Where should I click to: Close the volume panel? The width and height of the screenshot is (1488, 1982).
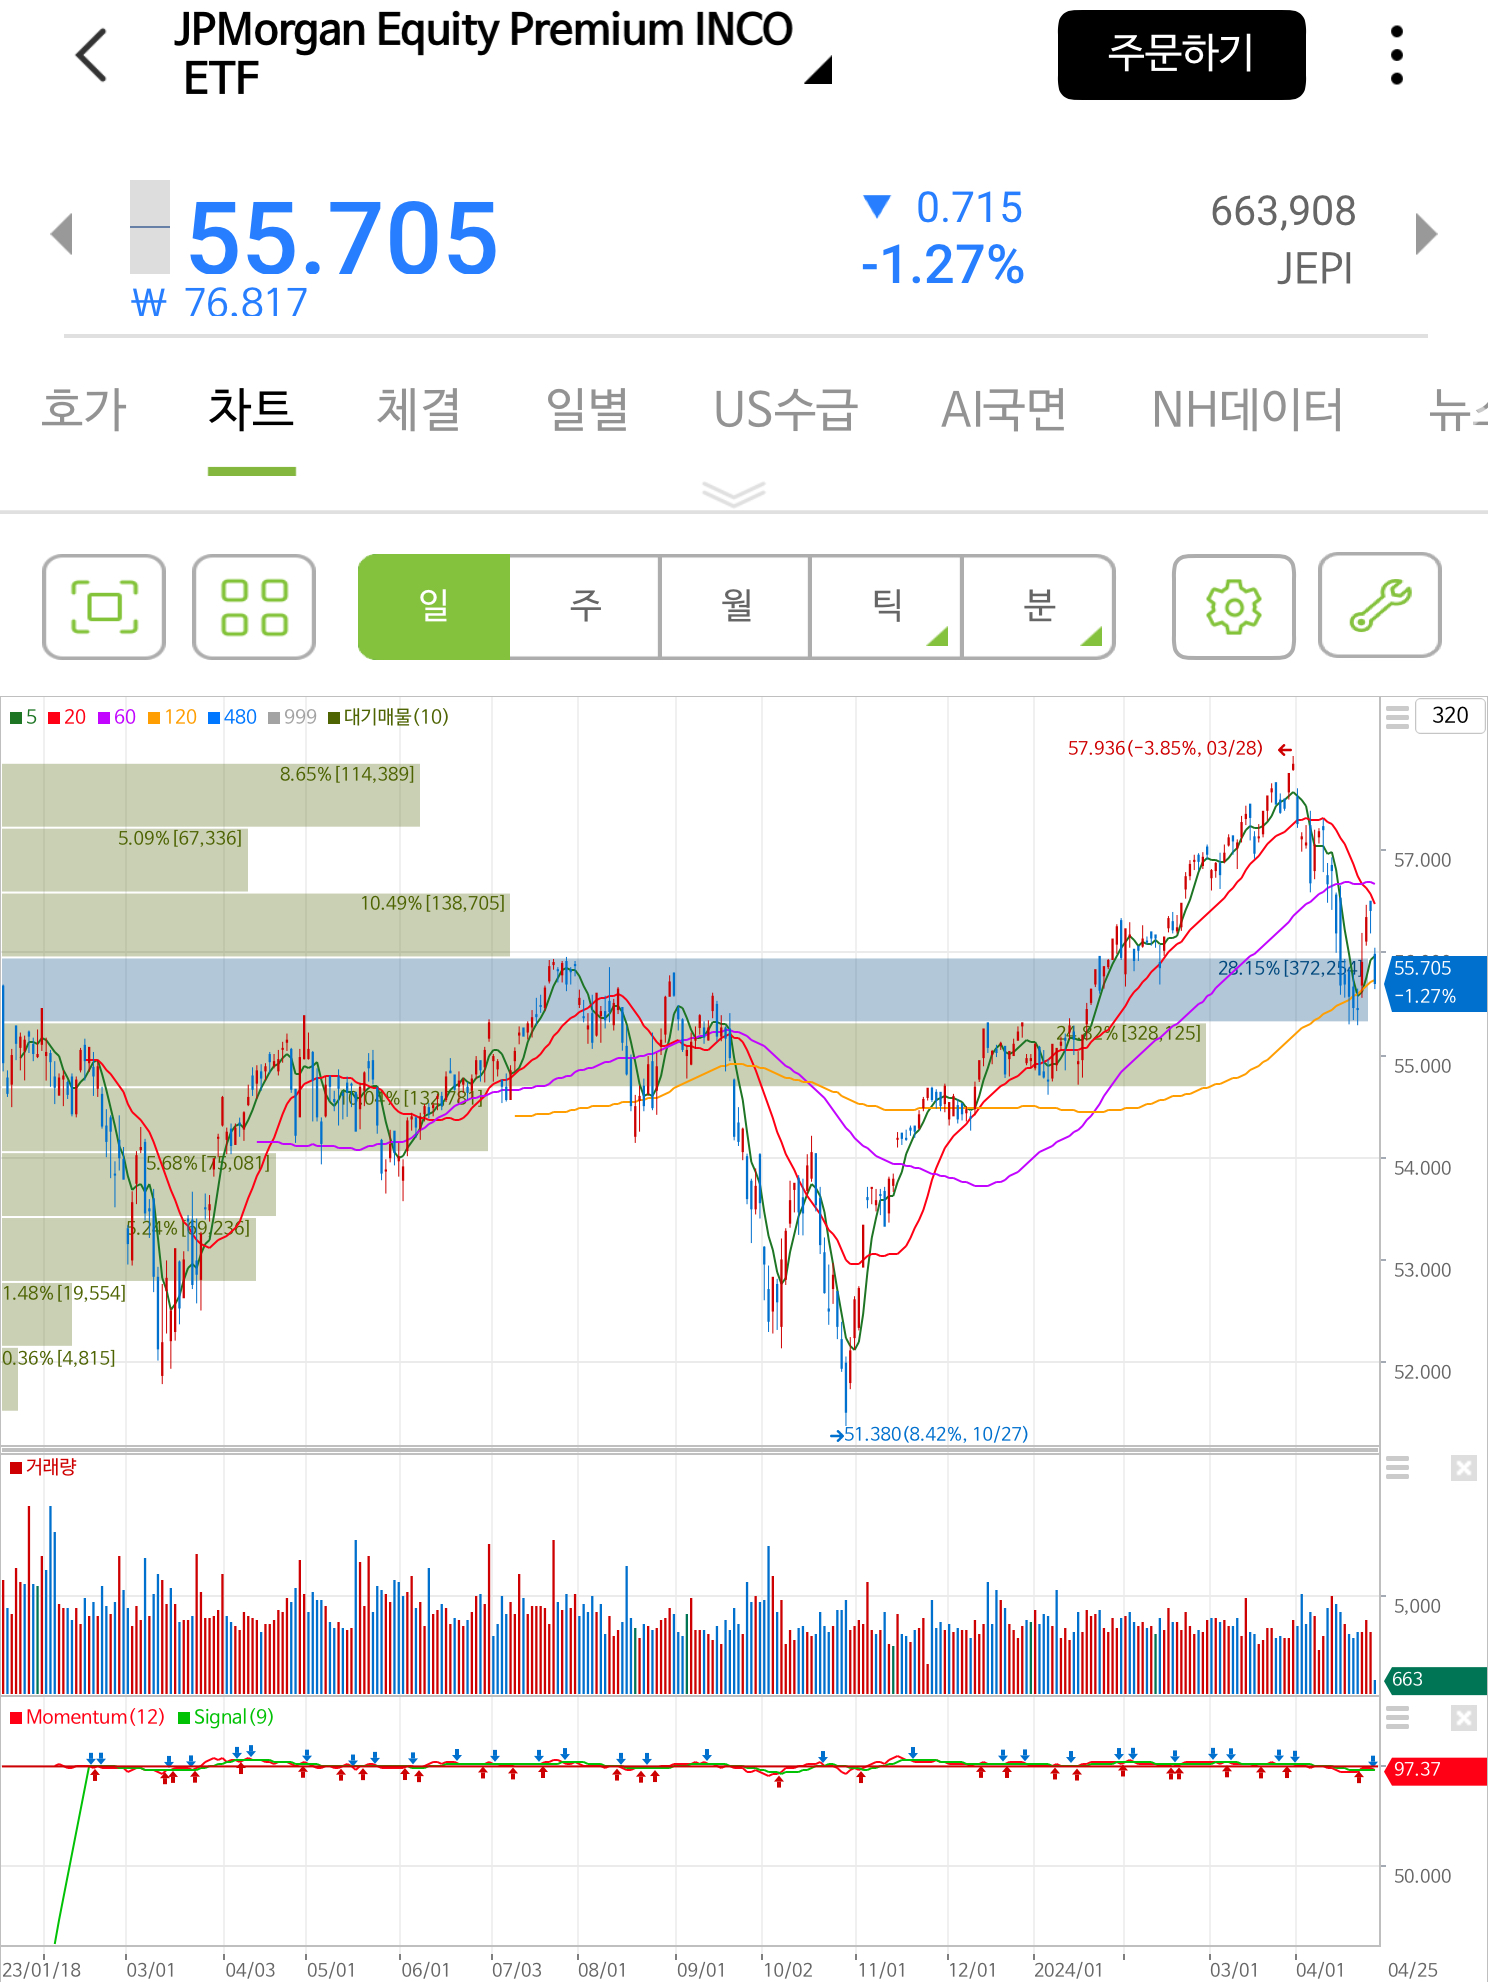pyautogui.click(x=1463, y=1467)
